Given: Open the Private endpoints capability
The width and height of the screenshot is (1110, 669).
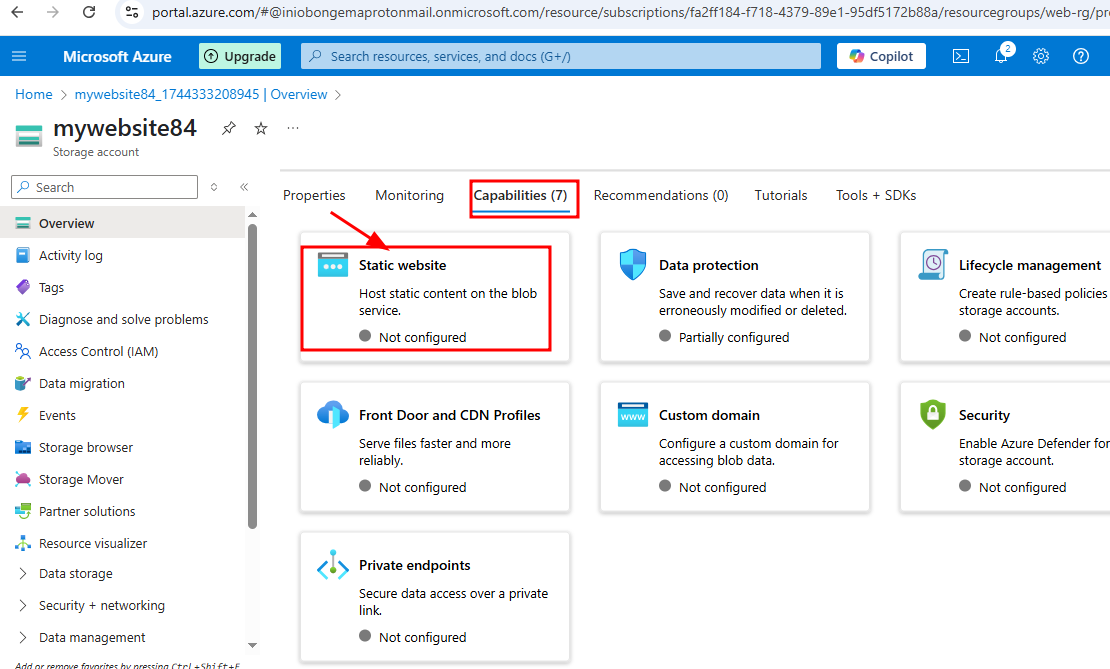Looking at the screenshot, I should click(x=435, y=597).
